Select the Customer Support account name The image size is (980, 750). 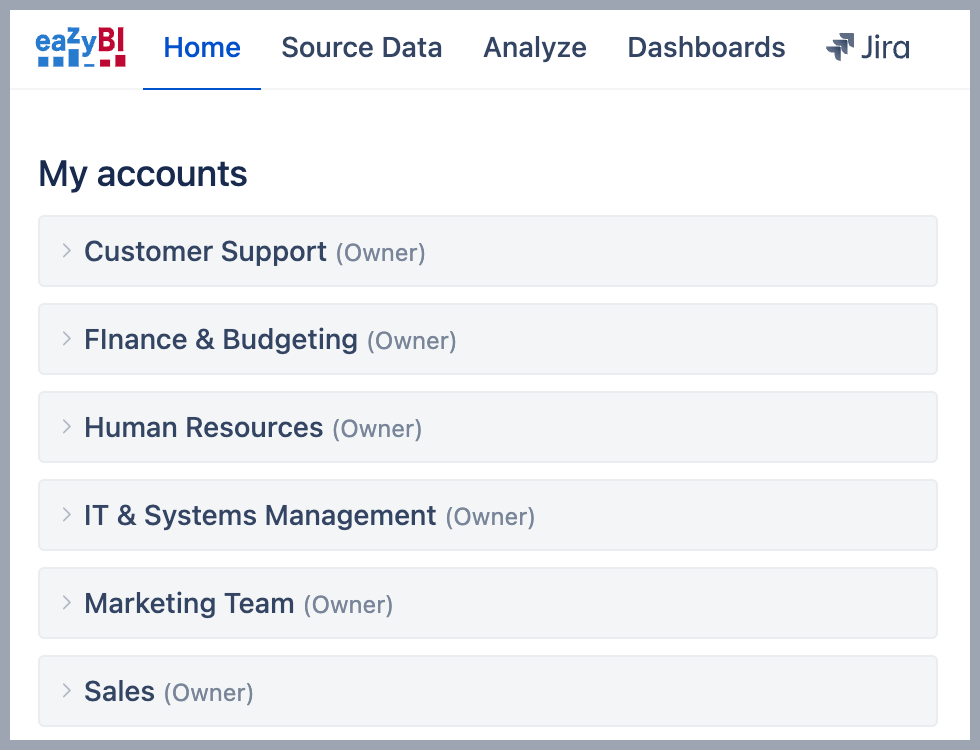pyautogui.click(x=205, y=251)
